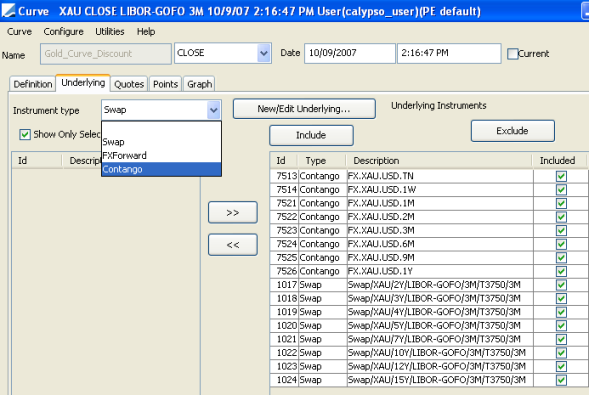Click the Instrument type dropdown arrow
Viewport: 589px width, 395px height.
coord(214,110)
